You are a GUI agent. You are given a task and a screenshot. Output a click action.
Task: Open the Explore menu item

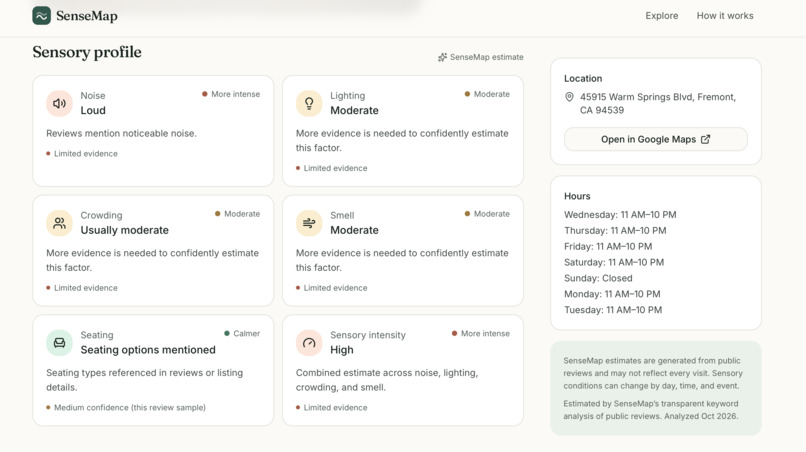662,15
